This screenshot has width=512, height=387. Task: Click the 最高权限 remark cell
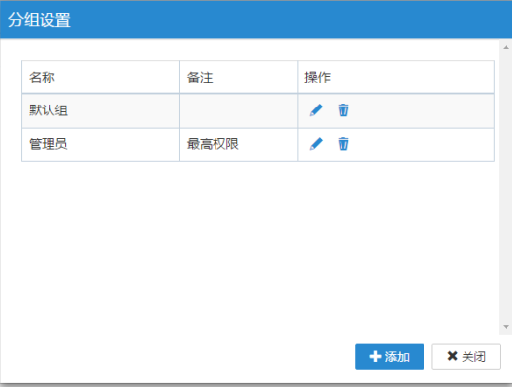coord(238,145)
